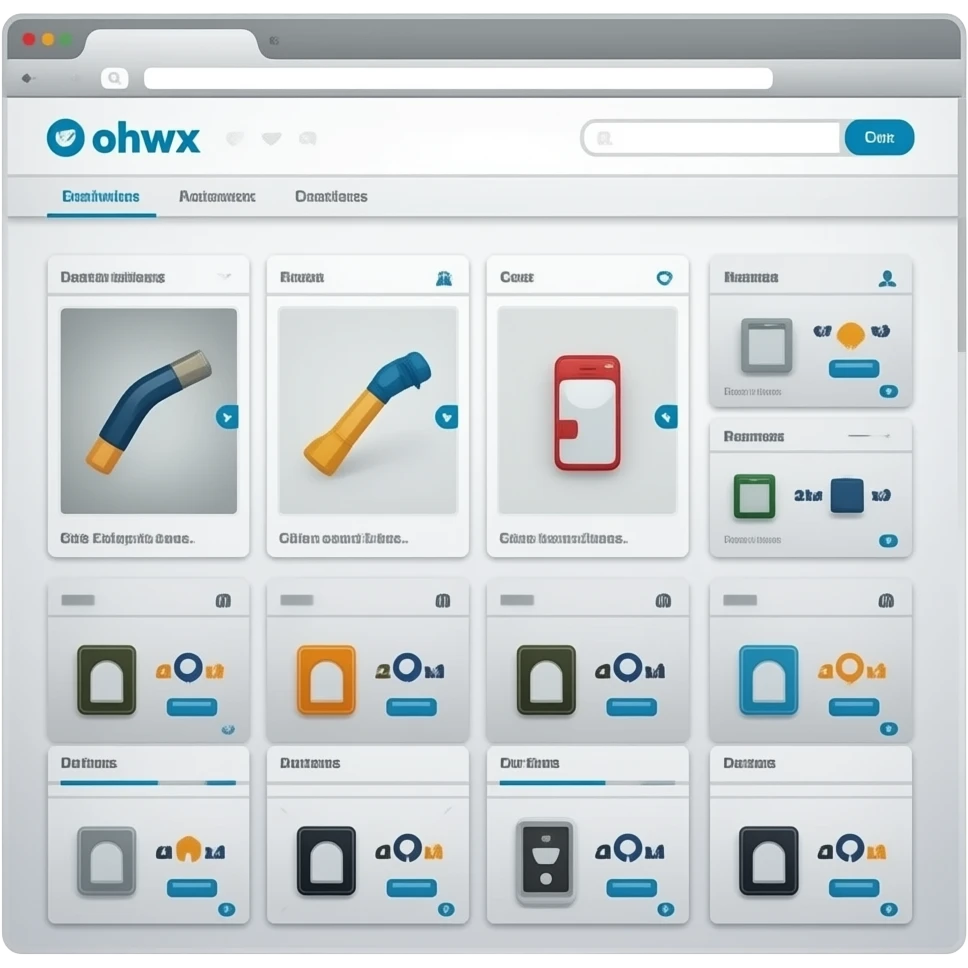Expand the header control on orange tile card
Viewport: 968px width, 968px height.
coord(443,601)
